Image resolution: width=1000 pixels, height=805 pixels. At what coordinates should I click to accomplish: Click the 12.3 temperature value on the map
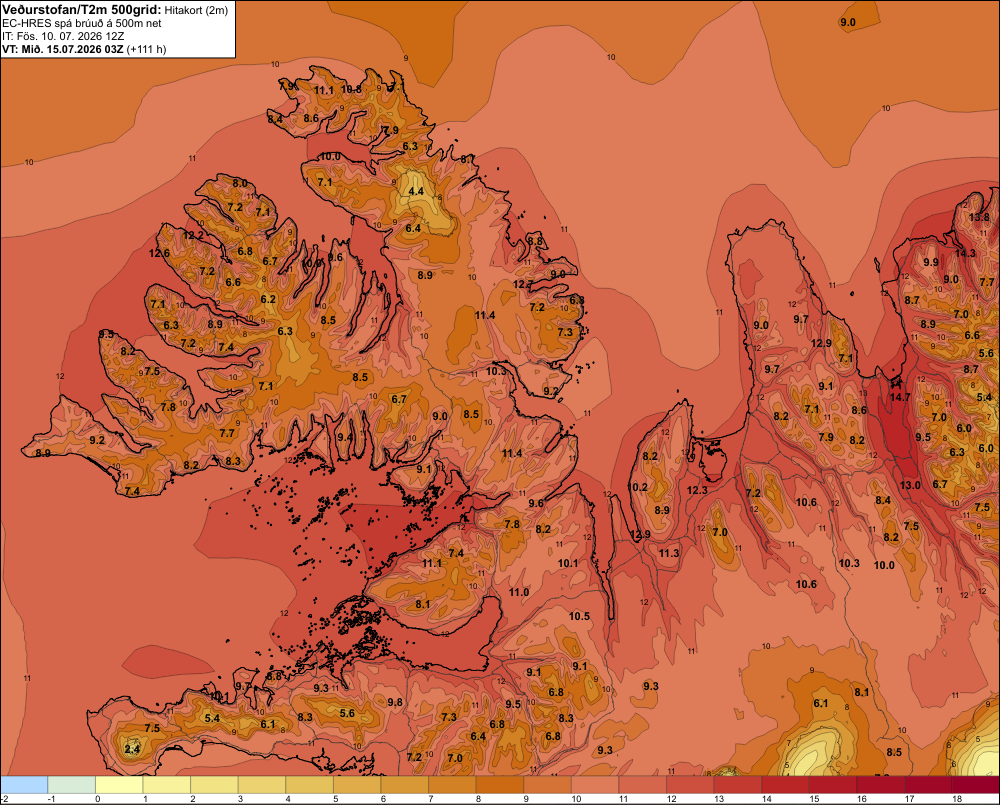point(697,490)
